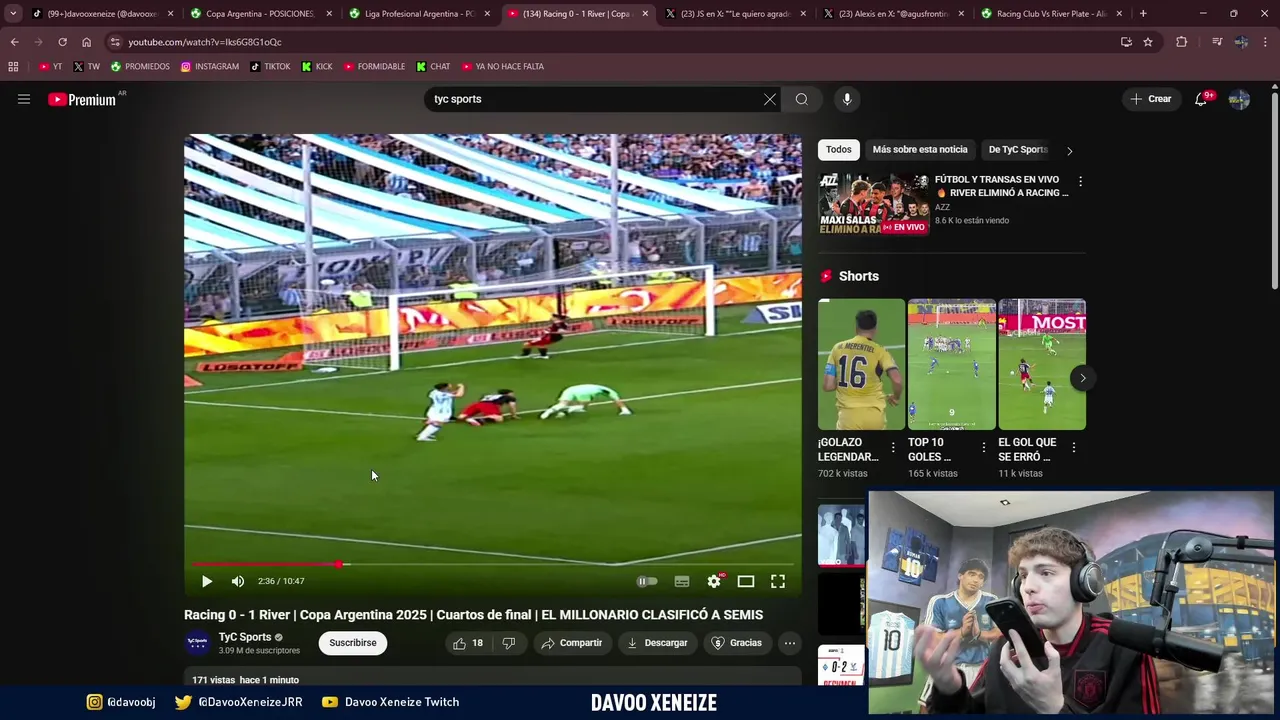Image resolution: width=1280 pixels, height=720 pixels.
Task: Enter full screen mode
Action: tap(778, 581)
